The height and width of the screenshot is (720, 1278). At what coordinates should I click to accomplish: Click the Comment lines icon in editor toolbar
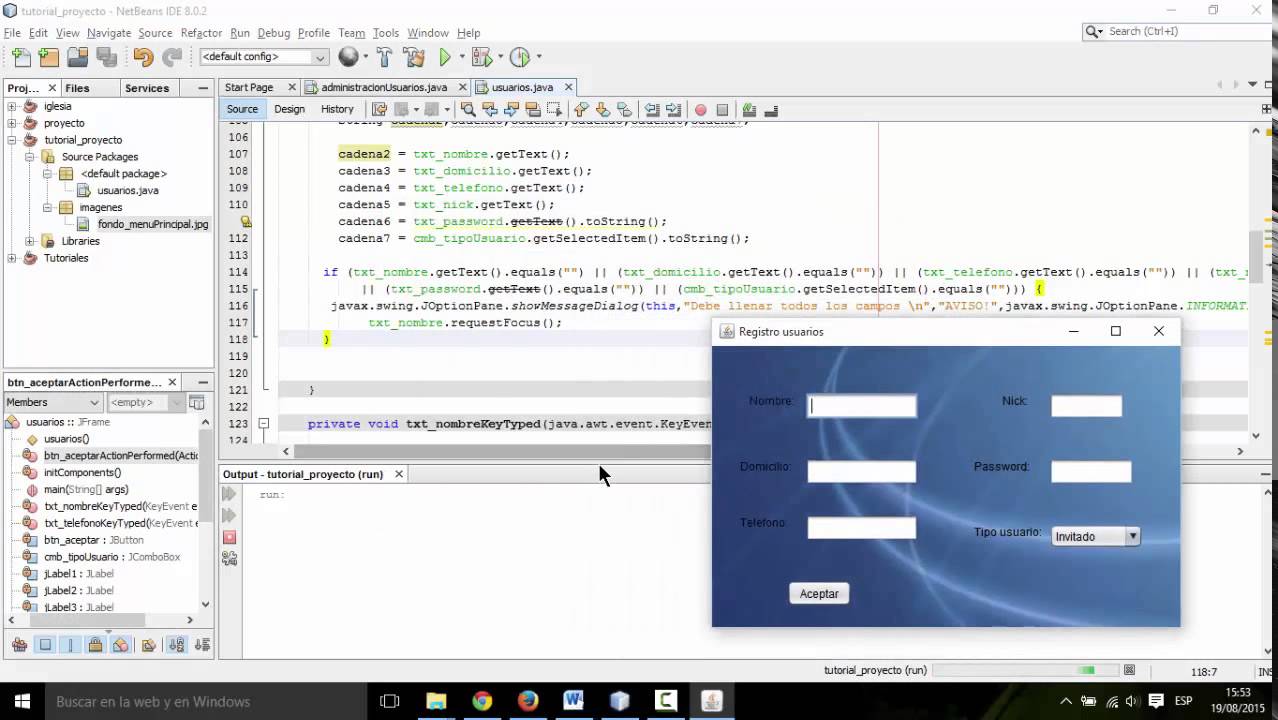click(749, 109)
